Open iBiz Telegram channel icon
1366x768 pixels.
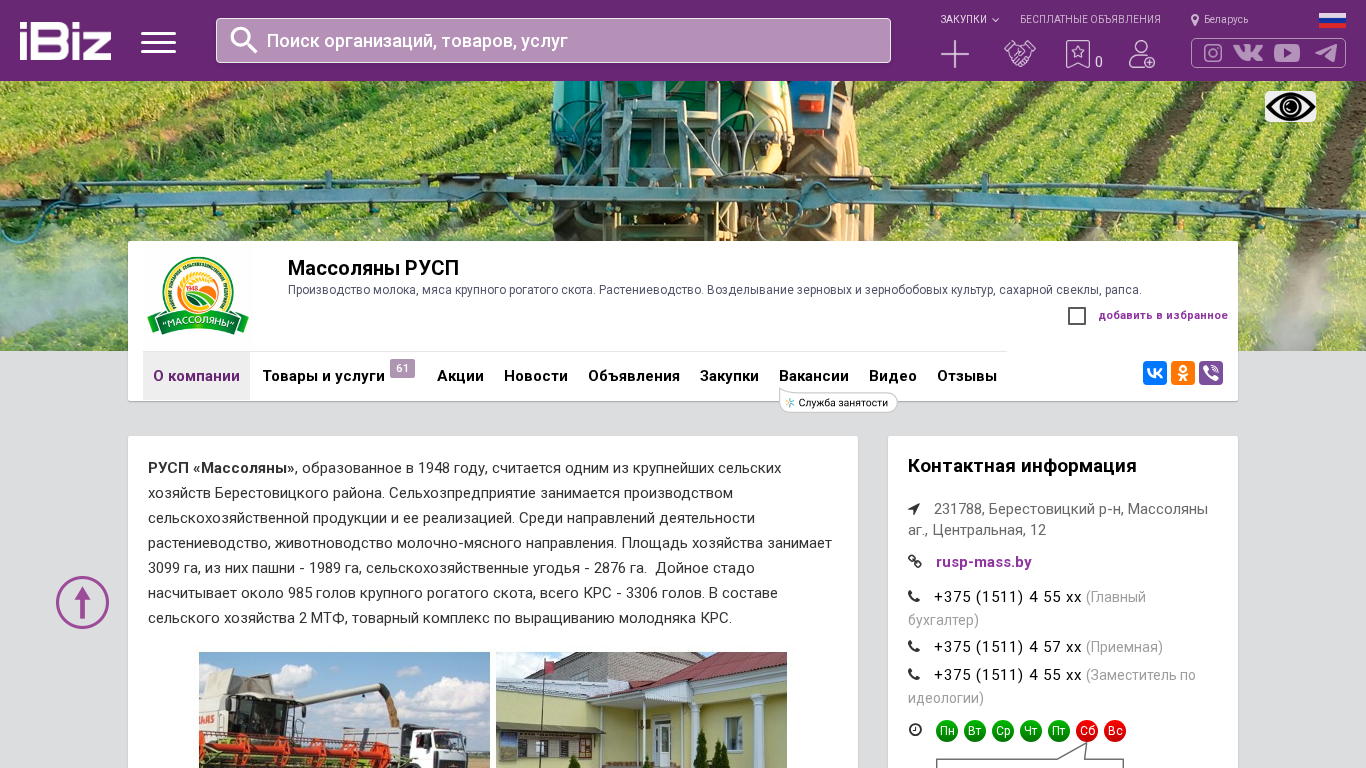1326,53
